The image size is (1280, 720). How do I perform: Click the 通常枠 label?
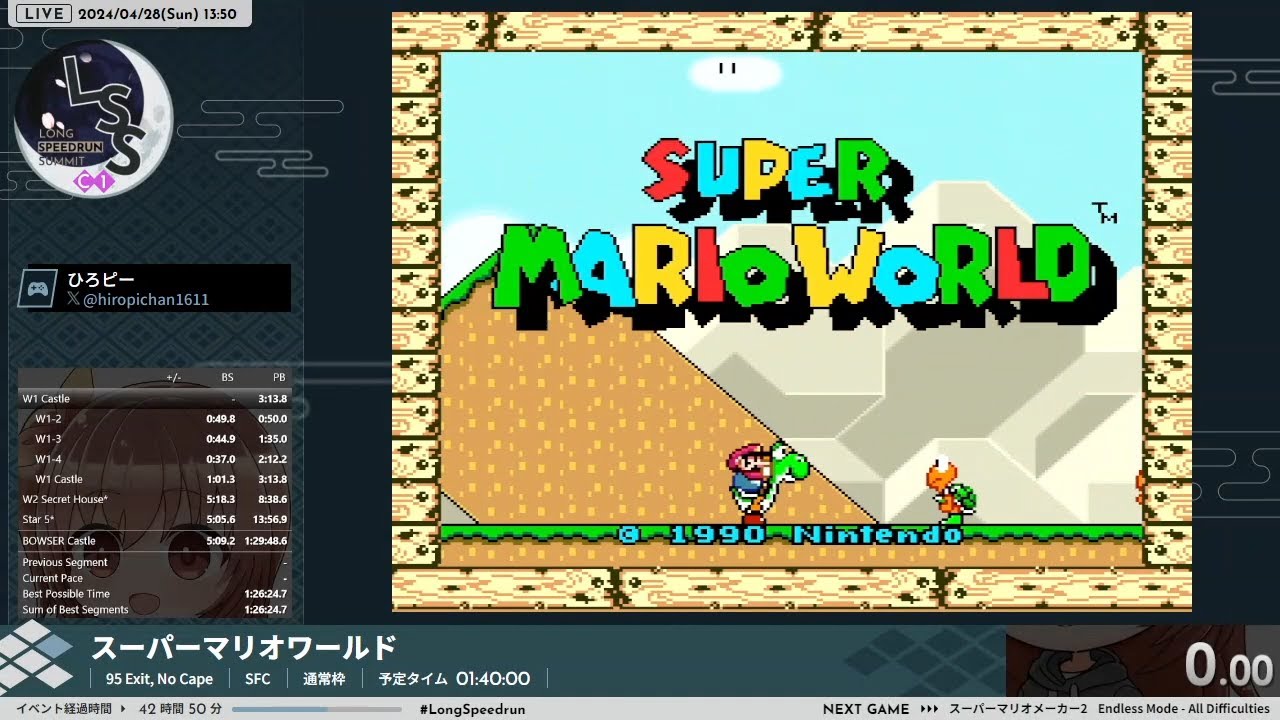click(x=324, y=679)
